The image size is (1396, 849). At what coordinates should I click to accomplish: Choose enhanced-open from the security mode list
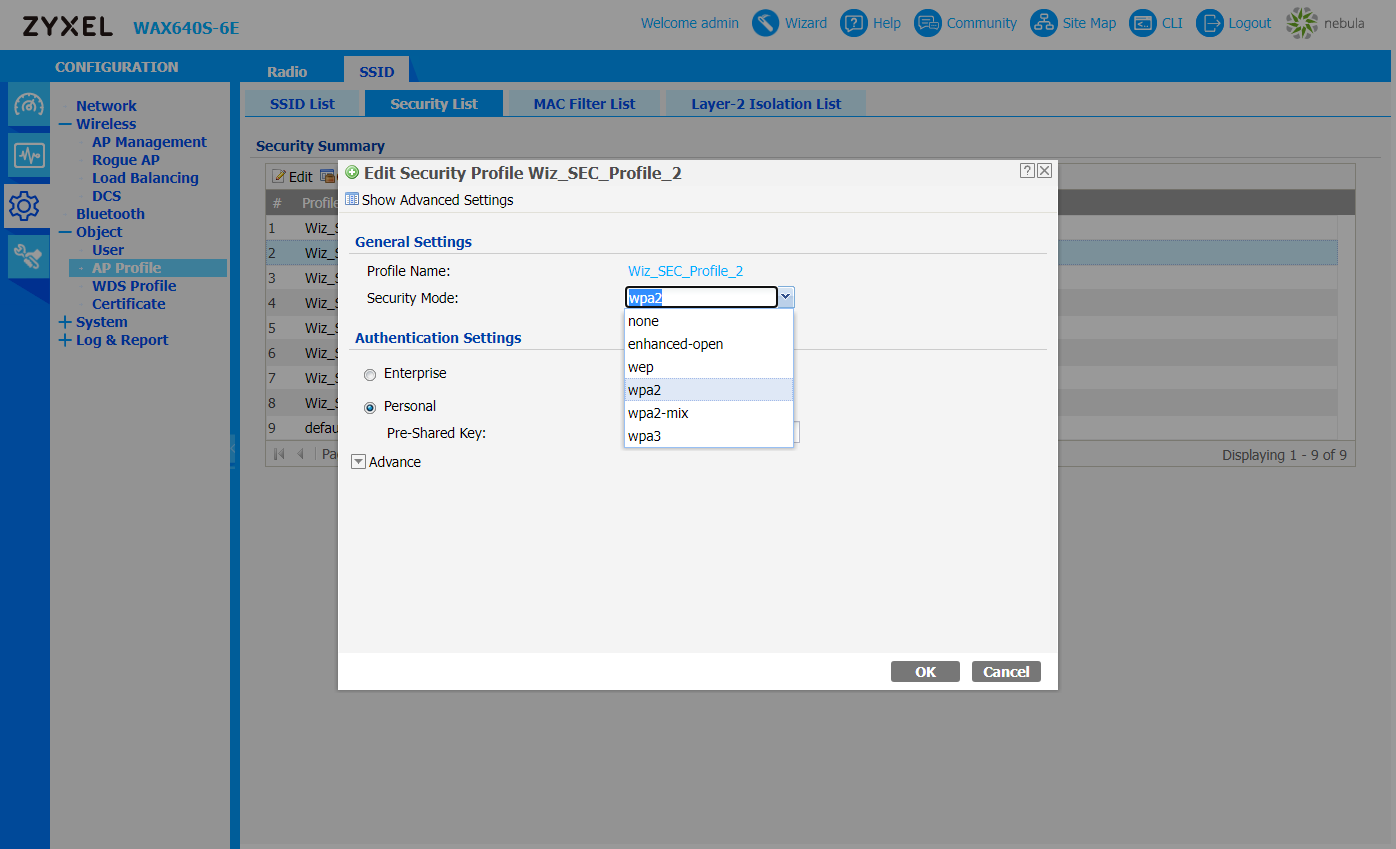tap(708, 344)
